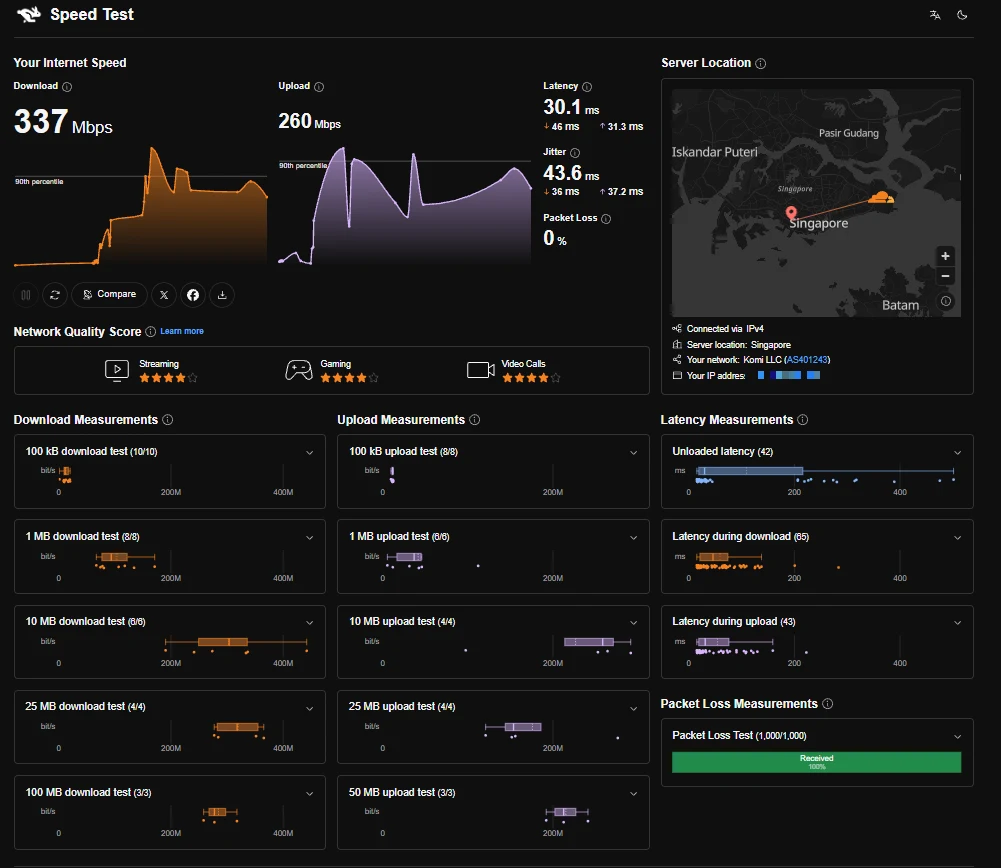Click the Streaming play icon
This screenshot has height=868, width=1001.
coord(117,370)
